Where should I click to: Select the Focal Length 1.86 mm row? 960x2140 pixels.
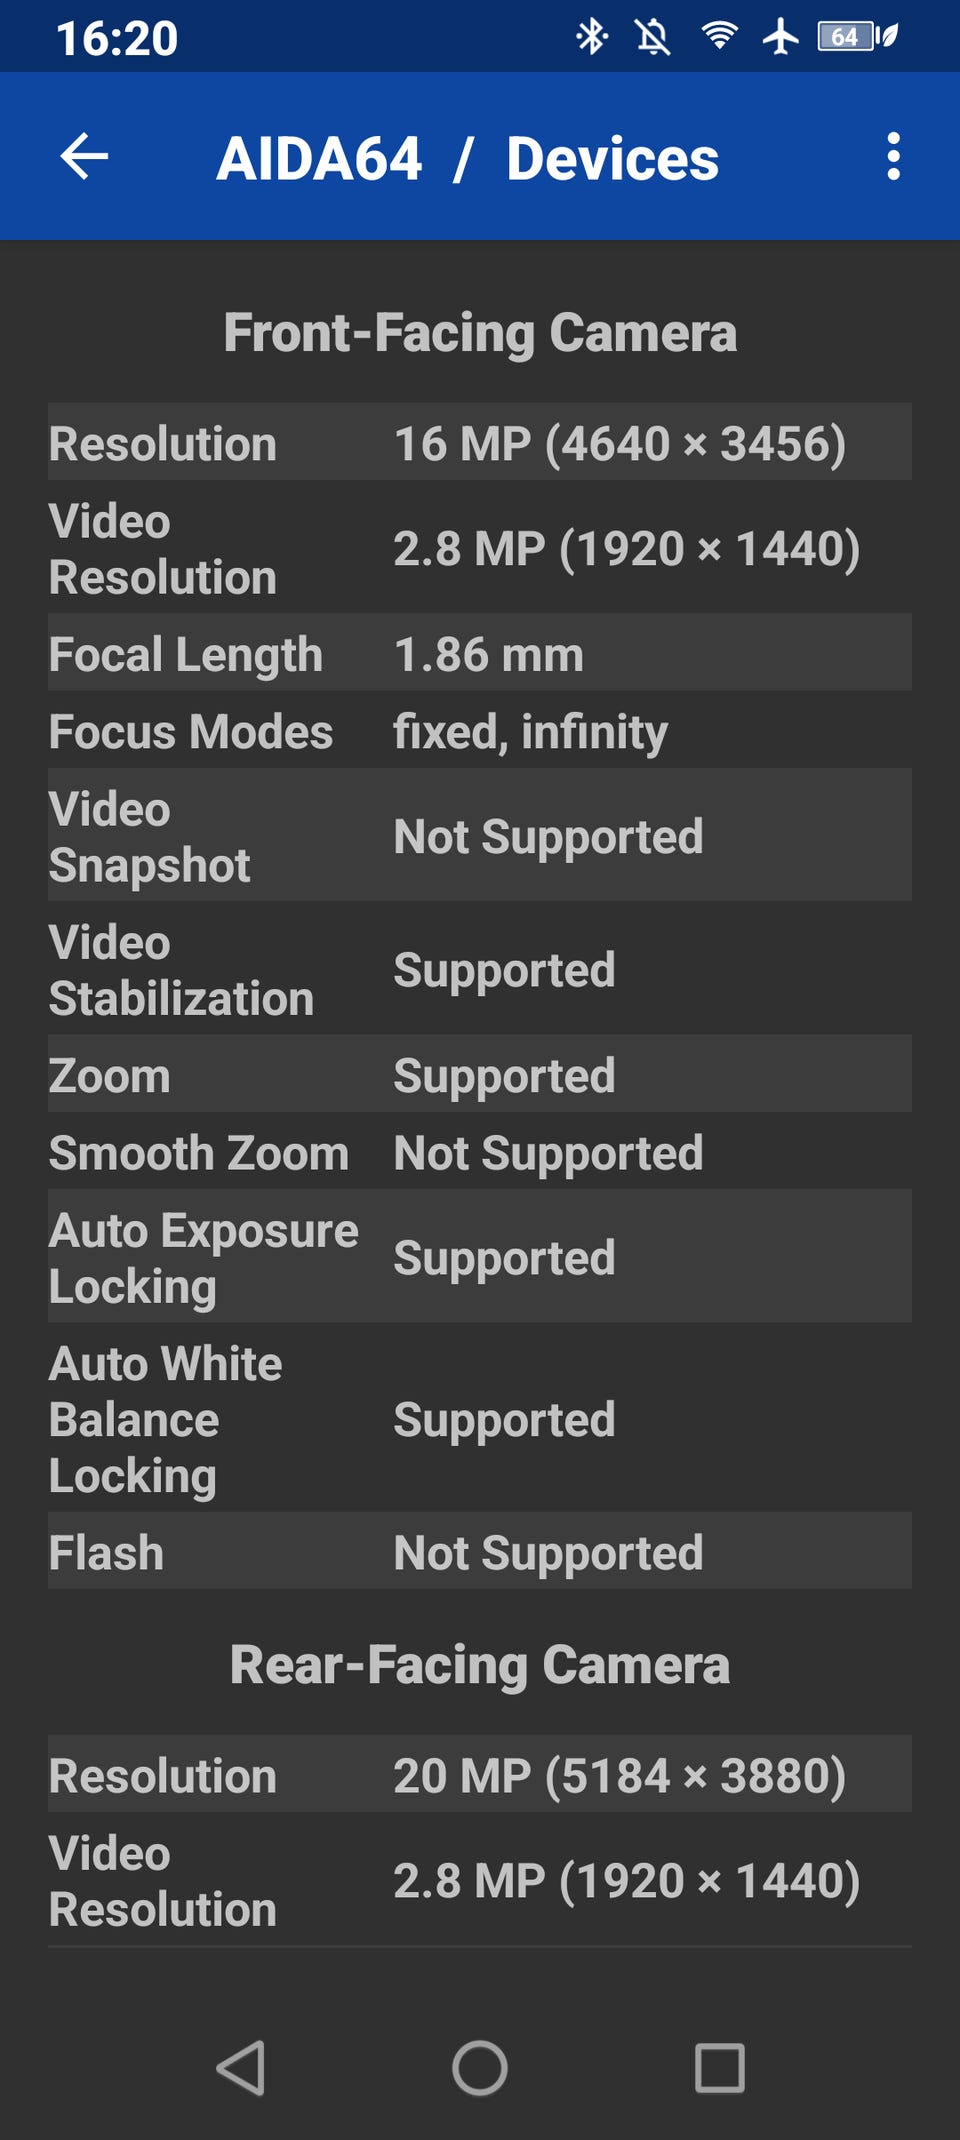click(480, 654)
